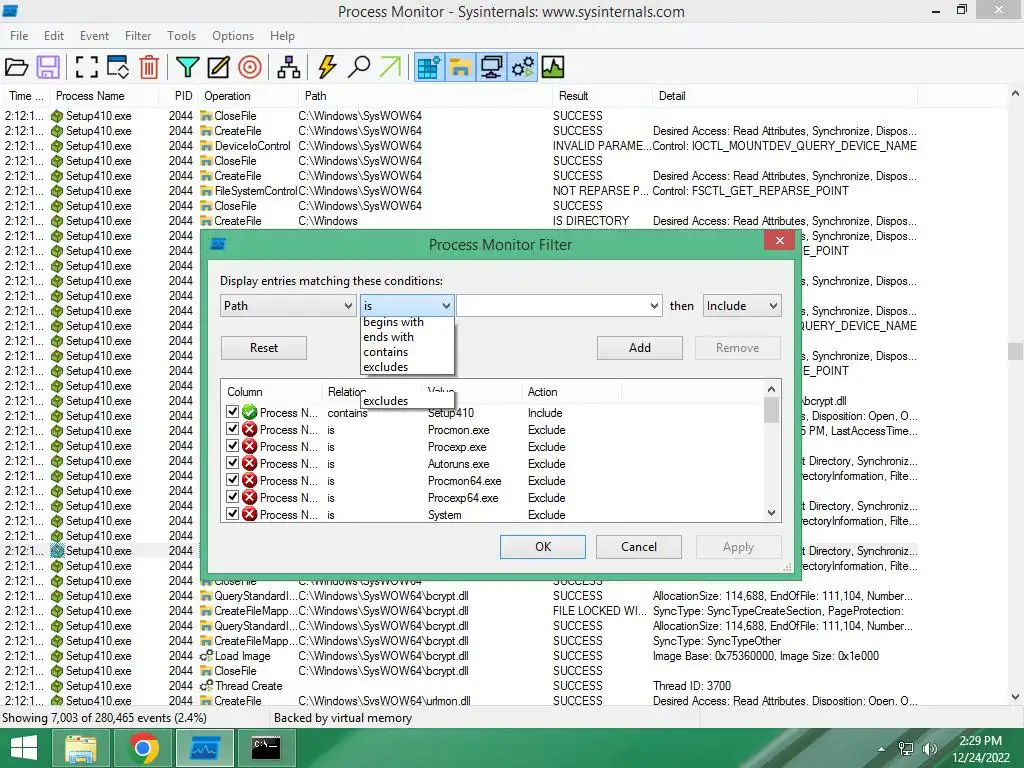Screen dimensions: 1024x768
Task: Open File Explorer from the taskbar
Action: [x=80, y=748]
